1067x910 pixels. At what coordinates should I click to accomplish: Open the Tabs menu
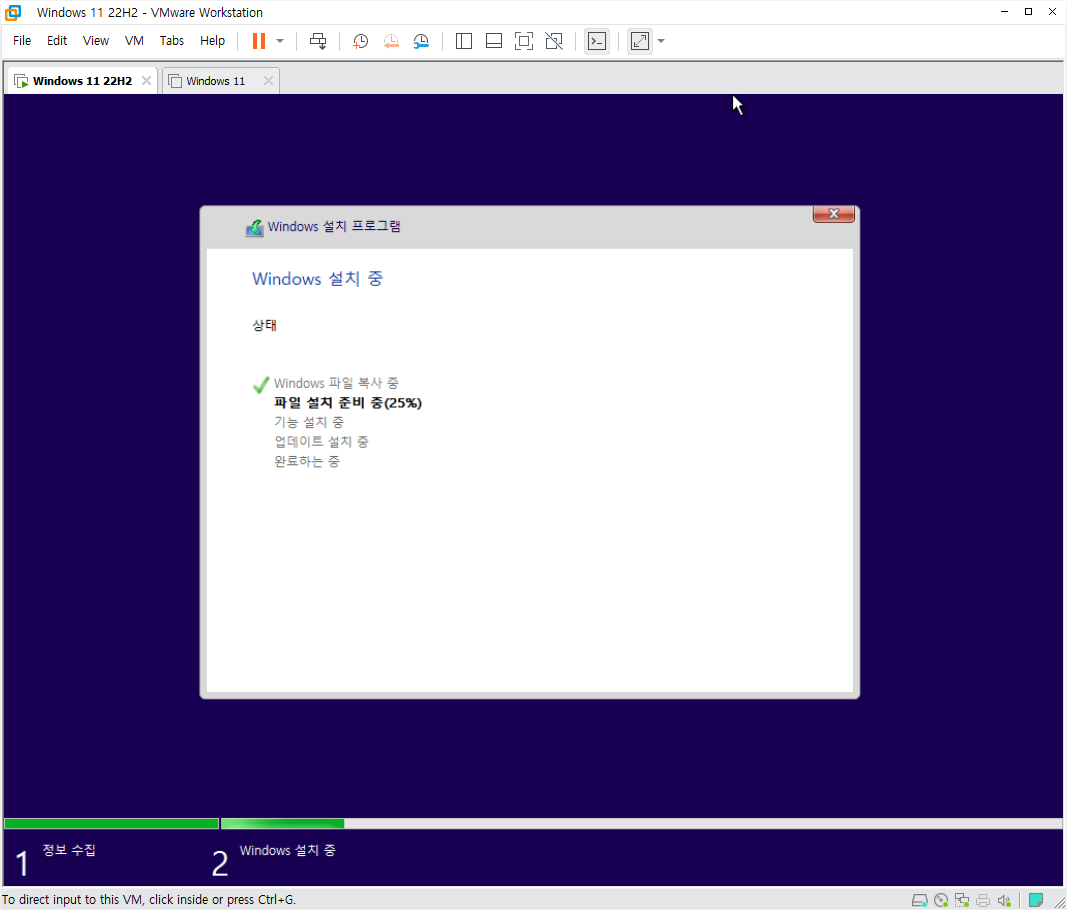[x=171, y=41]
